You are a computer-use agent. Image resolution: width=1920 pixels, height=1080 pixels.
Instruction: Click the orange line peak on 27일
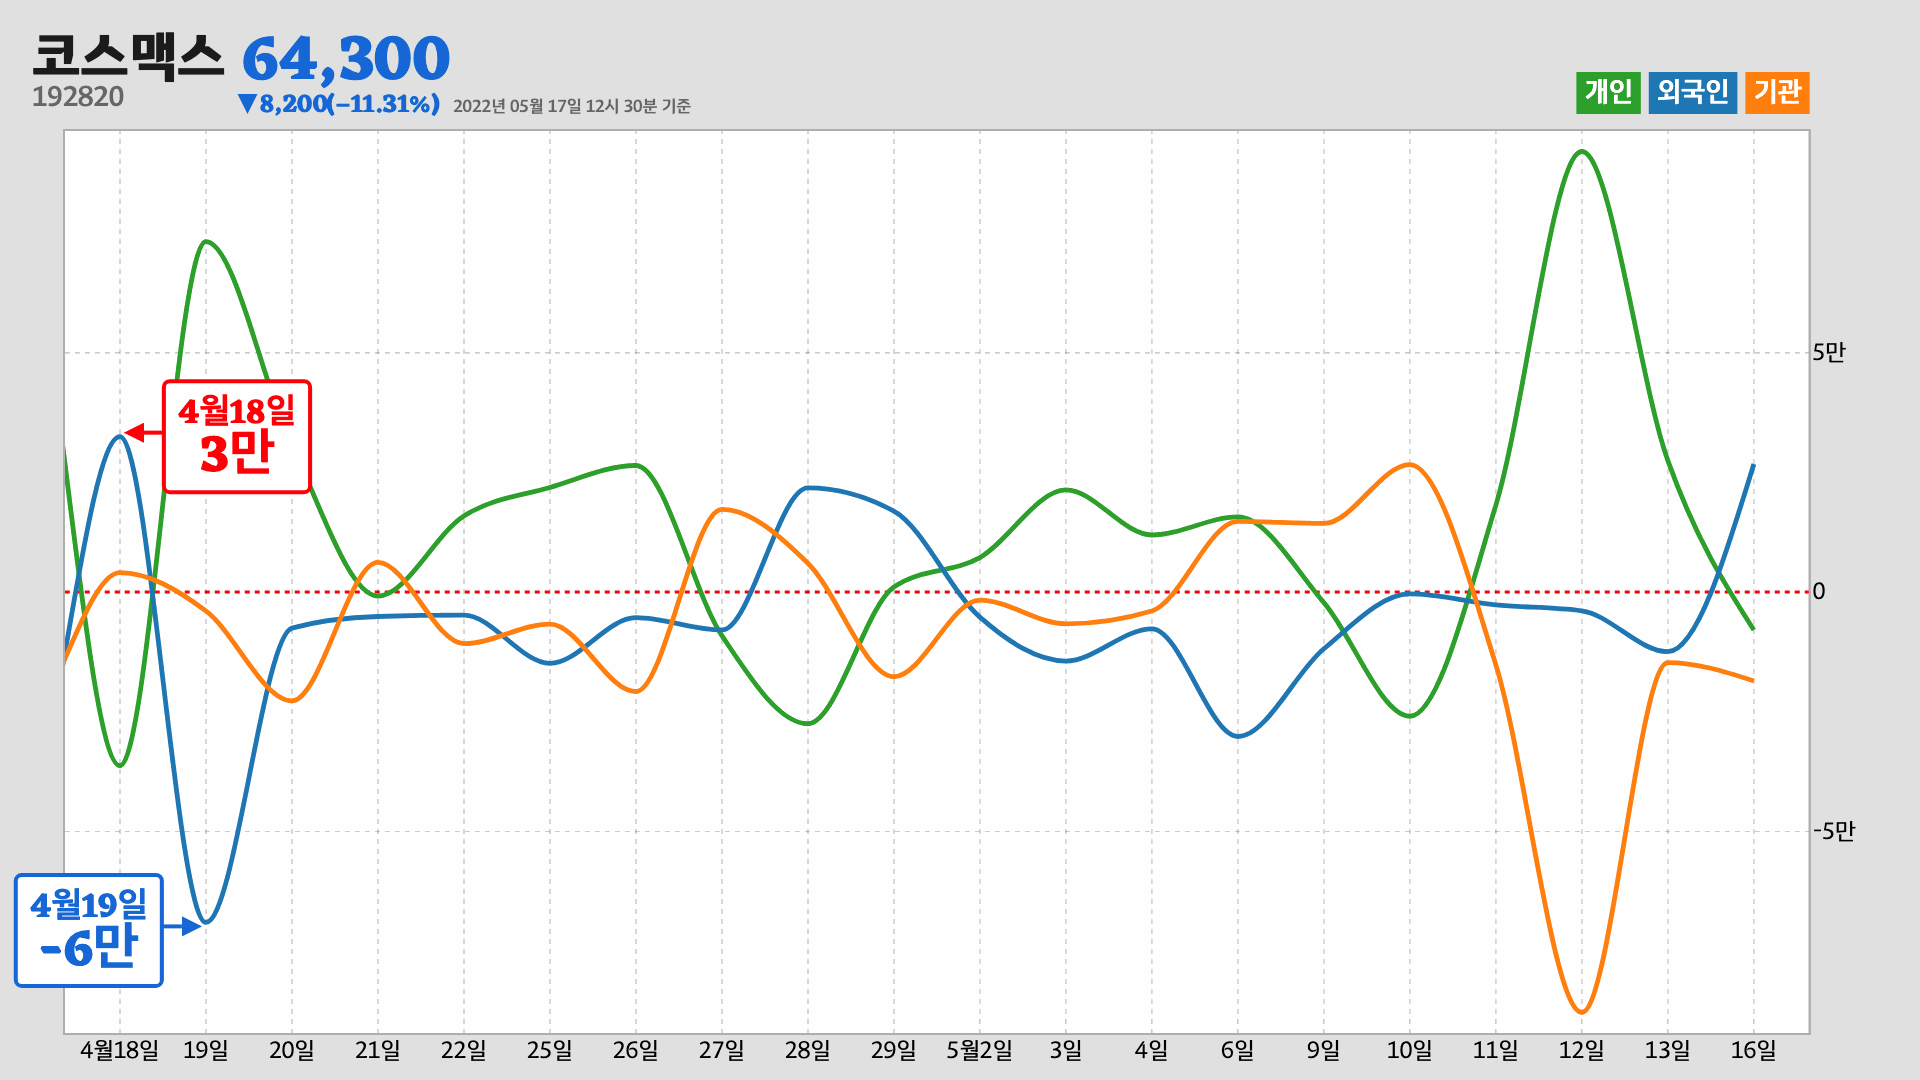[x=722, y=510]
